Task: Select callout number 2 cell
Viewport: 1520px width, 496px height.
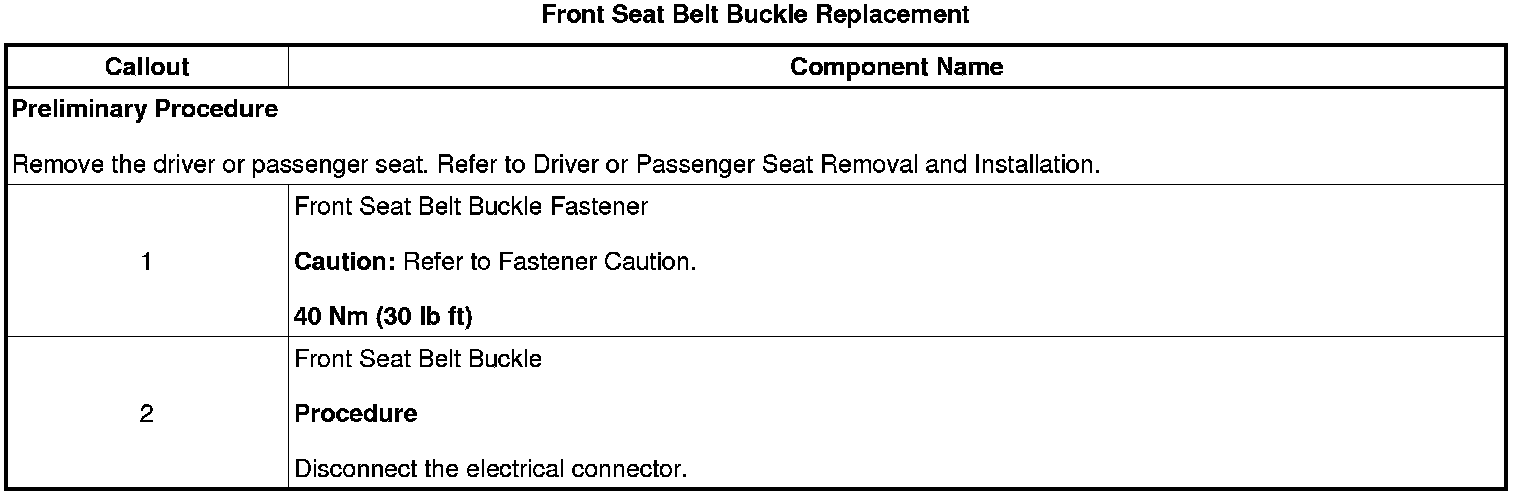Action: click(x=147, y=413)
